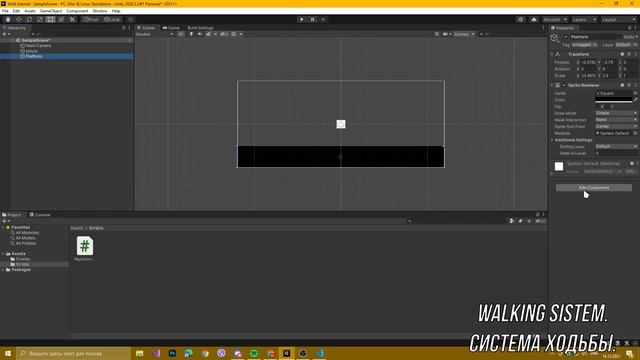The width and height of the screenshot is (640, 360).
Task: Open Windows Start menu
Action: (x=8, y=353)
